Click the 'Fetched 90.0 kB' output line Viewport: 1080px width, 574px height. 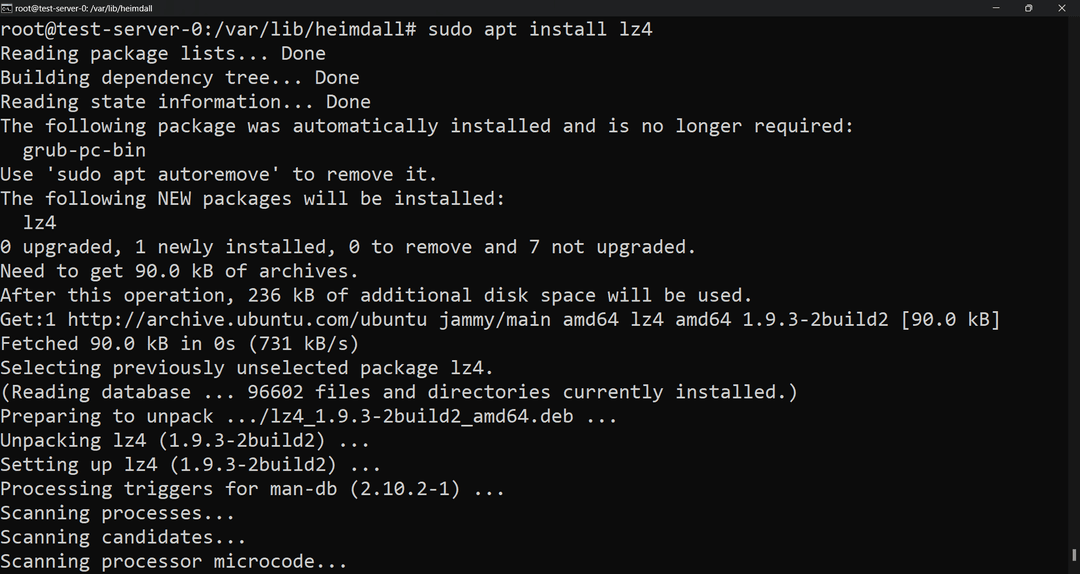[x=180, y=344]
